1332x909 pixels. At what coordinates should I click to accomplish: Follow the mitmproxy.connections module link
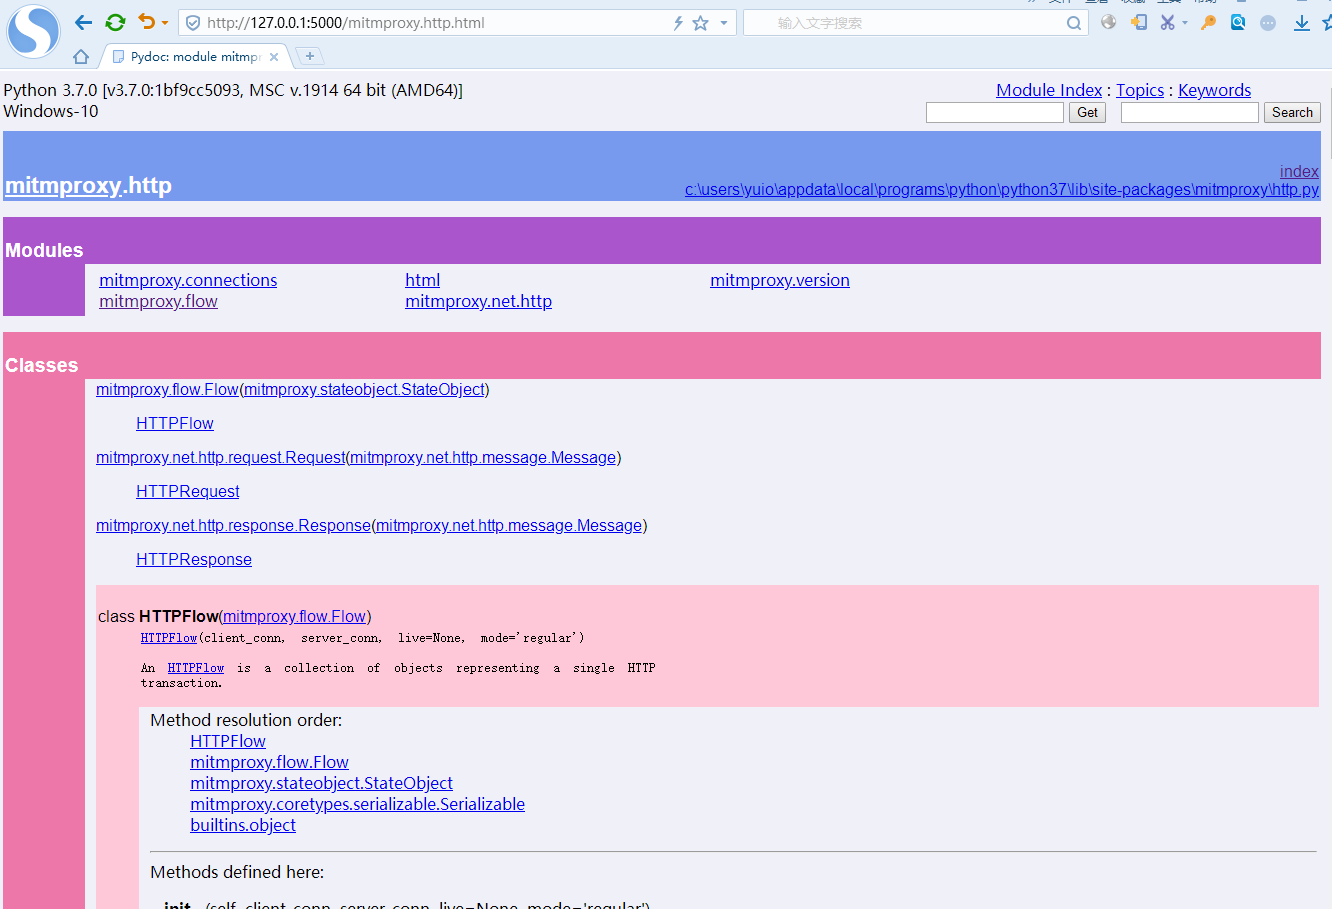tap(188, 280)
